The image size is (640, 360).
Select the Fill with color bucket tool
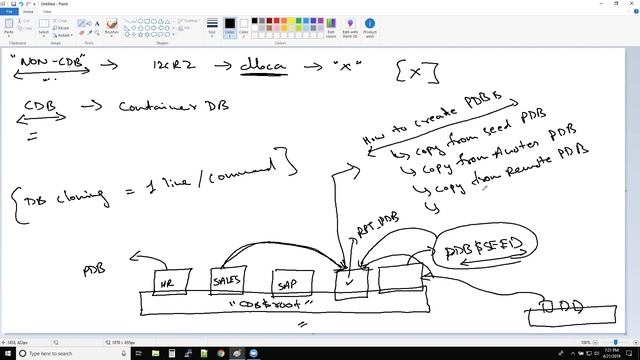[89, 24]
